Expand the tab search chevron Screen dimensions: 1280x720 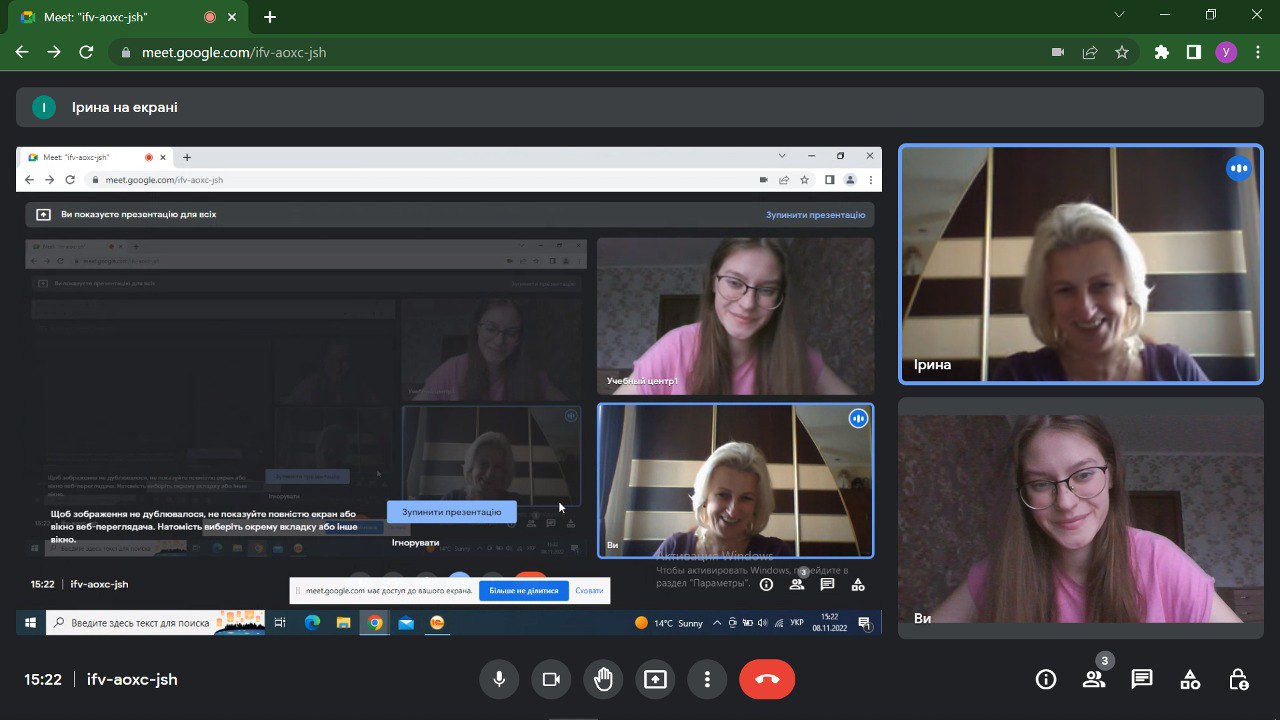[x=1119, y=16]
